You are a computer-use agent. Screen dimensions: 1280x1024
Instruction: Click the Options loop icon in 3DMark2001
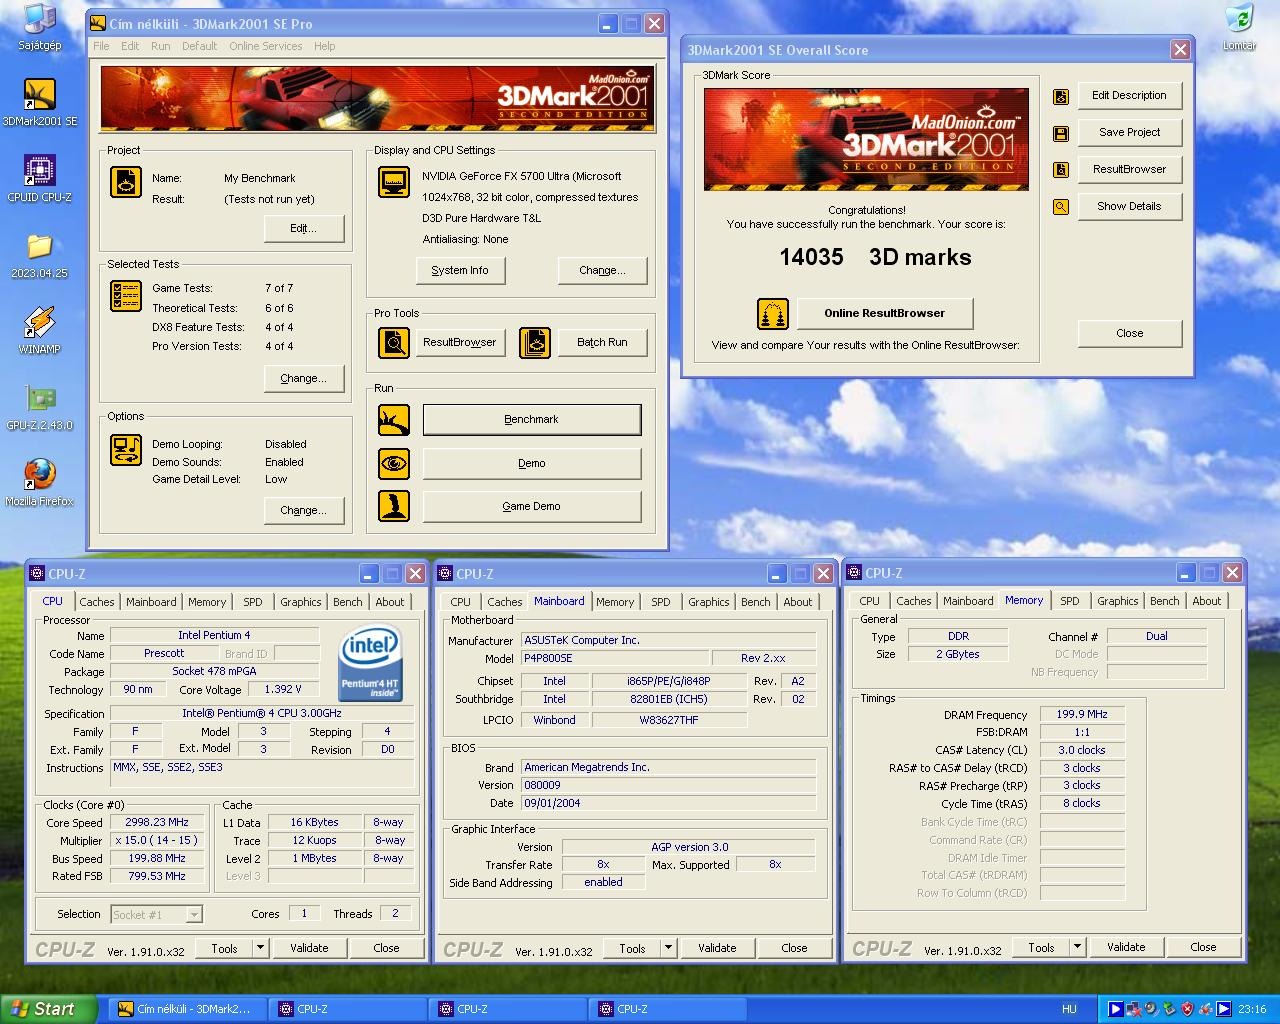coord(126,449)
